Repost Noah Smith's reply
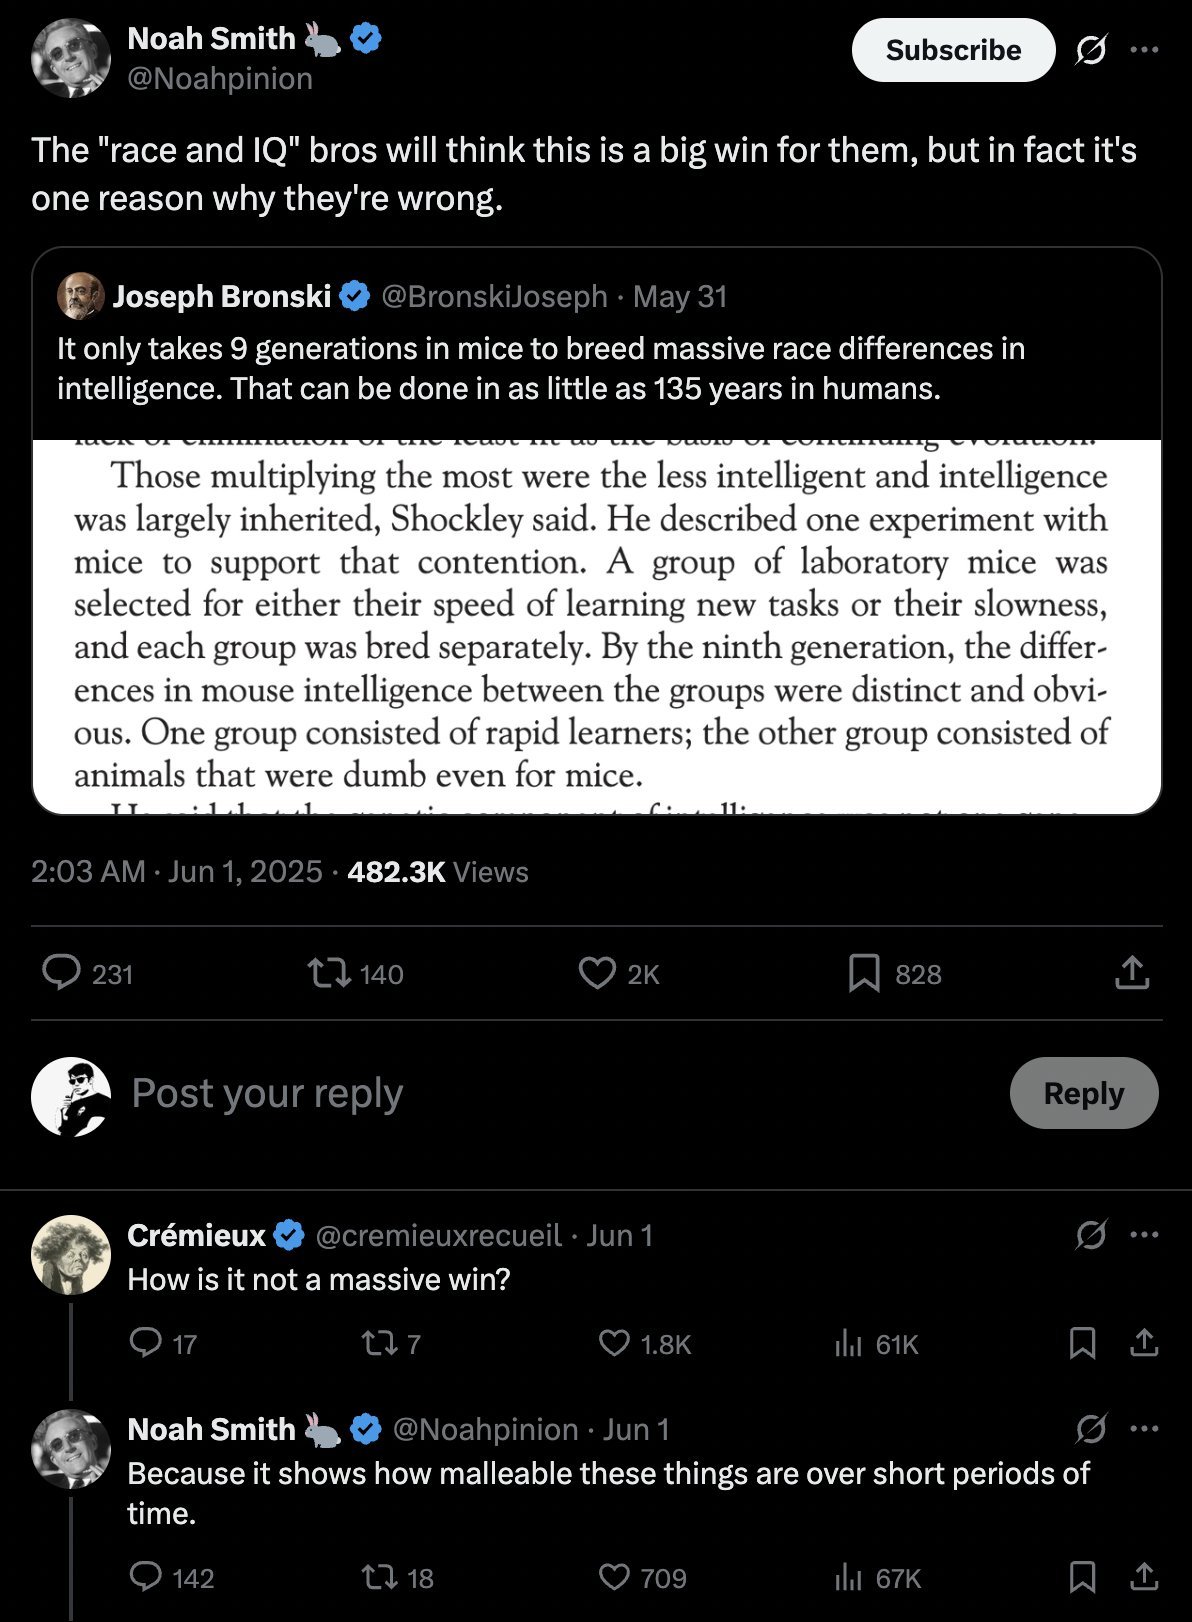 click(379, 1577)
